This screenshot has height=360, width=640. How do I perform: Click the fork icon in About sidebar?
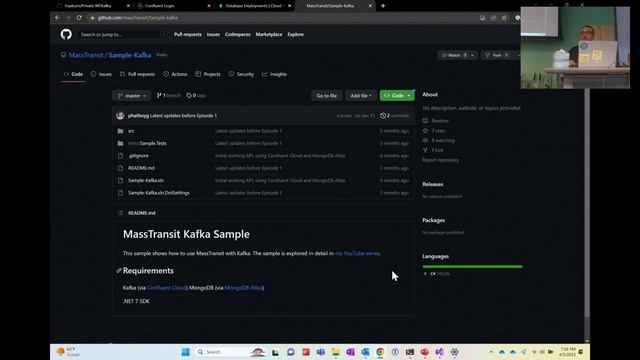click(425, 150)
